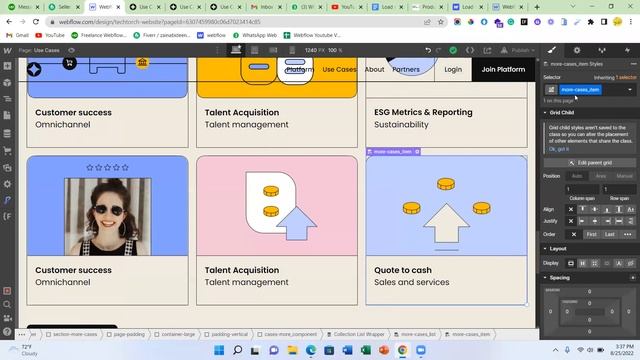Select the tablet breakpoint icon

click(255, 50)
